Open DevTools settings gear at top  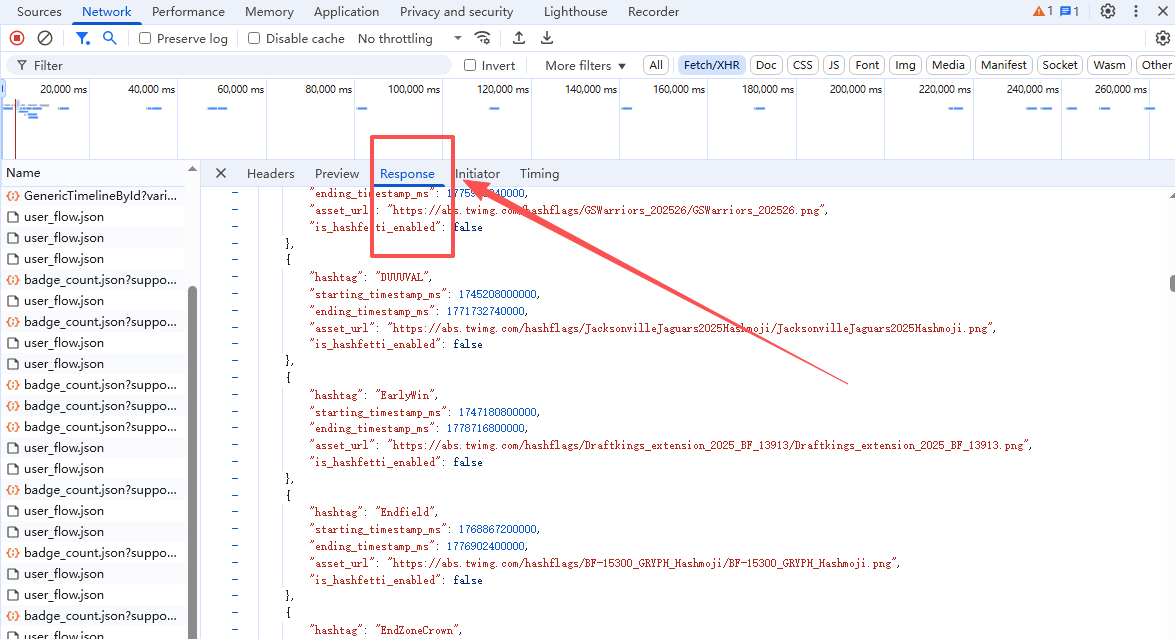tap(1108, 11)
